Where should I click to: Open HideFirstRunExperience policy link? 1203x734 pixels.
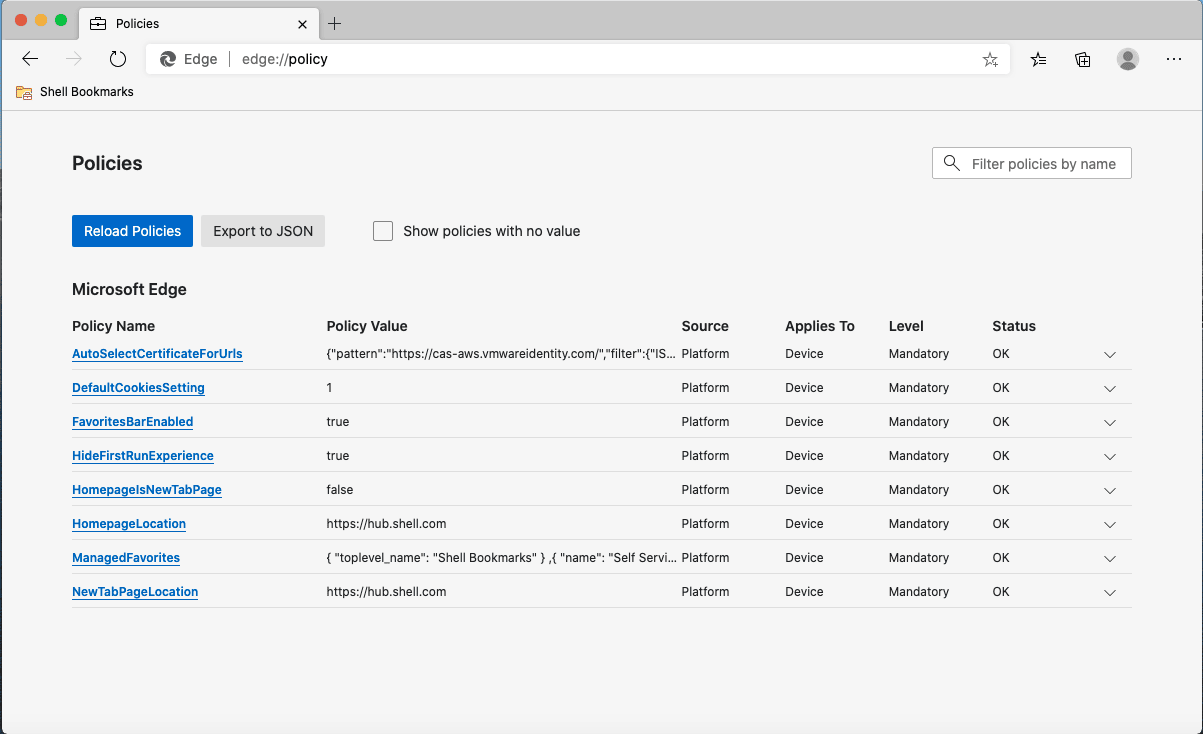[x=143, y=456]
